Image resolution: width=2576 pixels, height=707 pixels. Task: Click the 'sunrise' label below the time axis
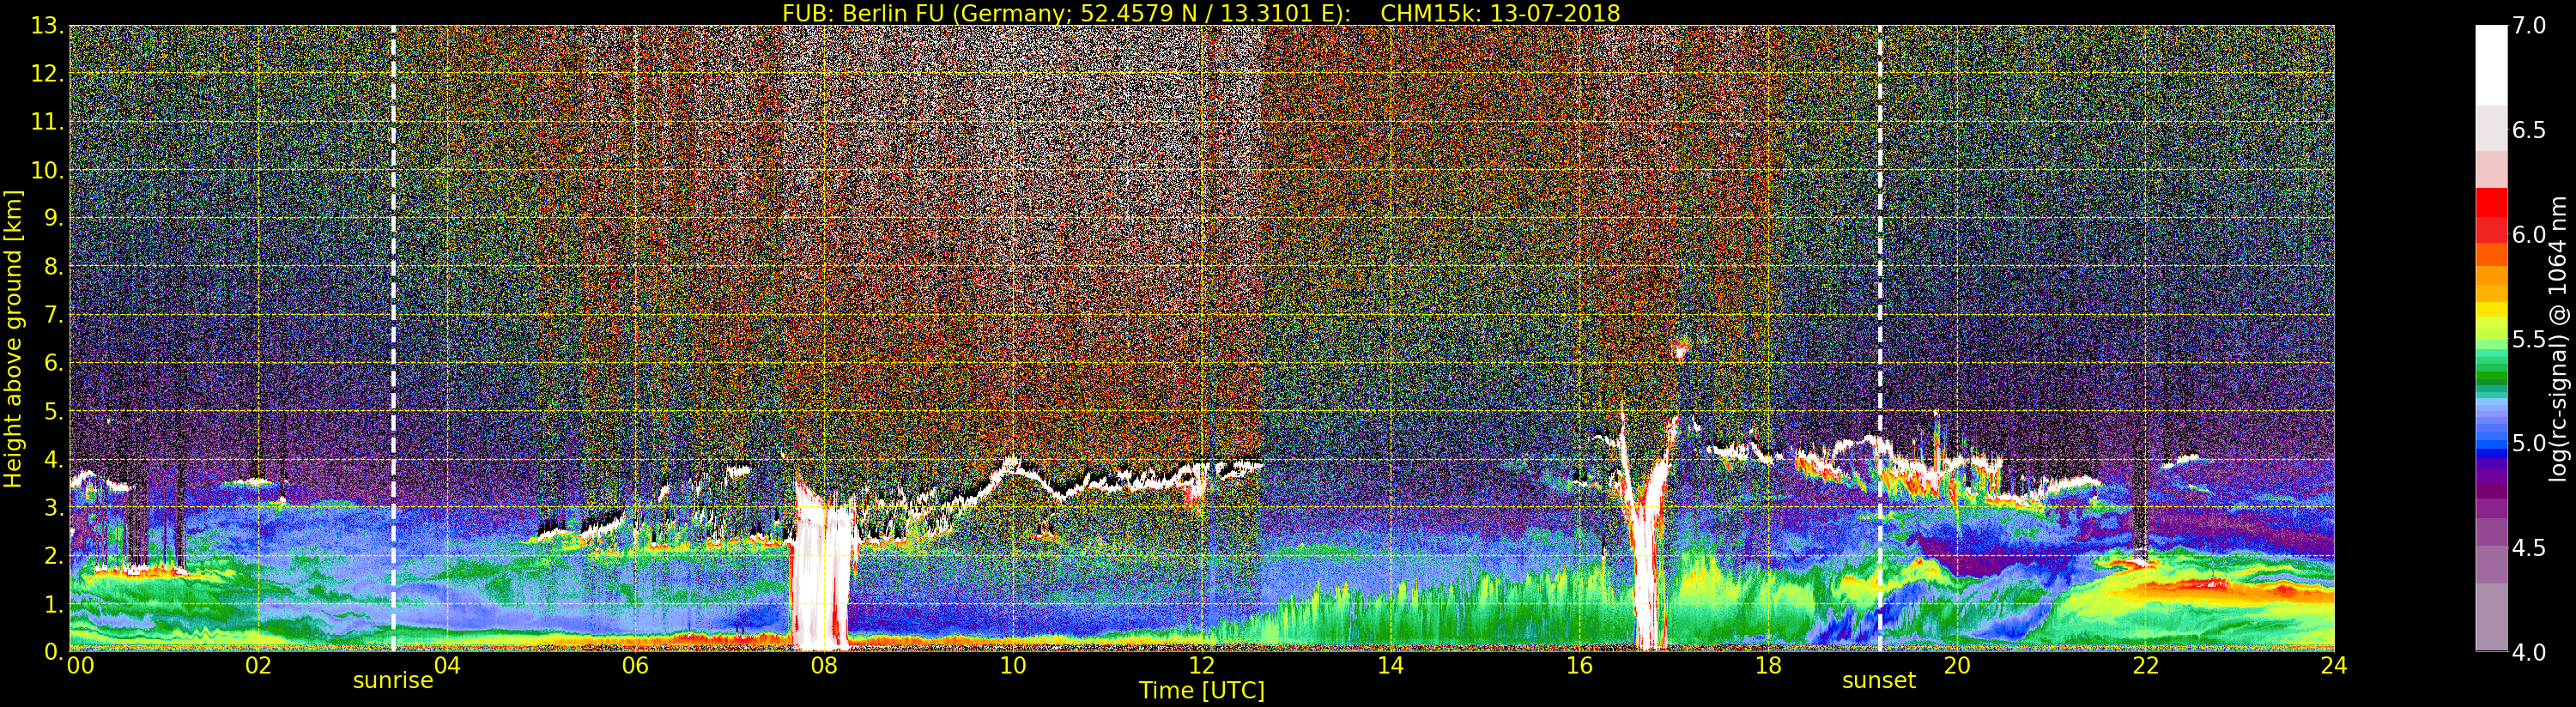point(393,681)
